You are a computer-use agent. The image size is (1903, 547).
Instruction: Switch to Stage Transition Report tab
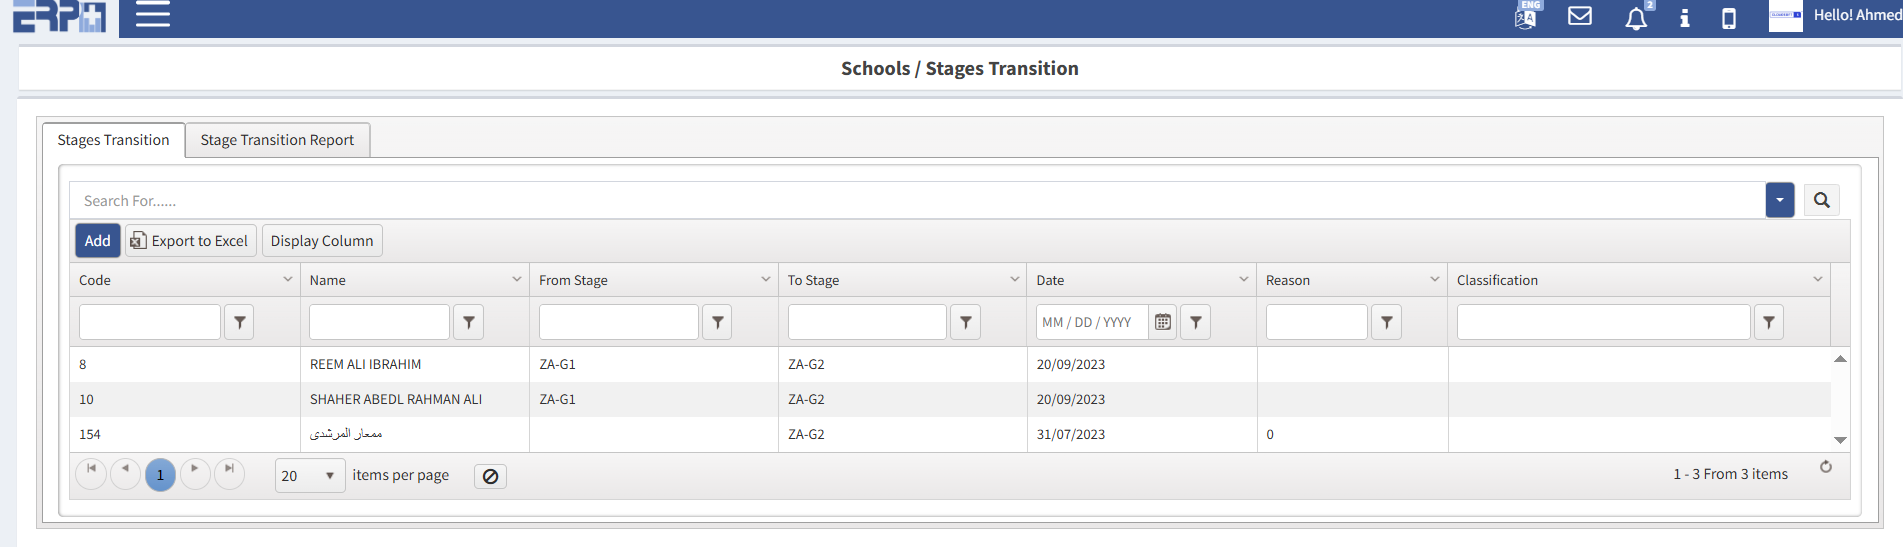[x=277, y=140]
